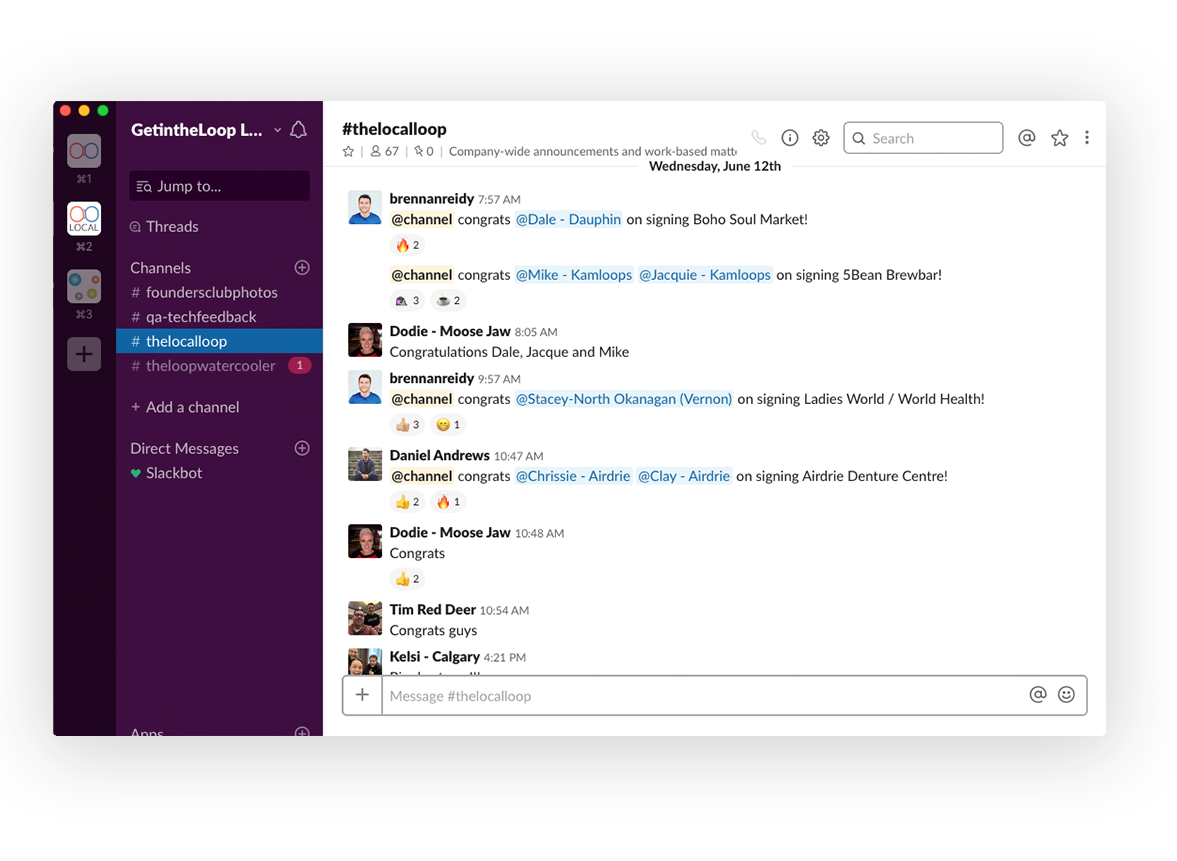This screenshot has height=861, width=1177.
Task: Show channel details info icon
Action: point(790,137)
